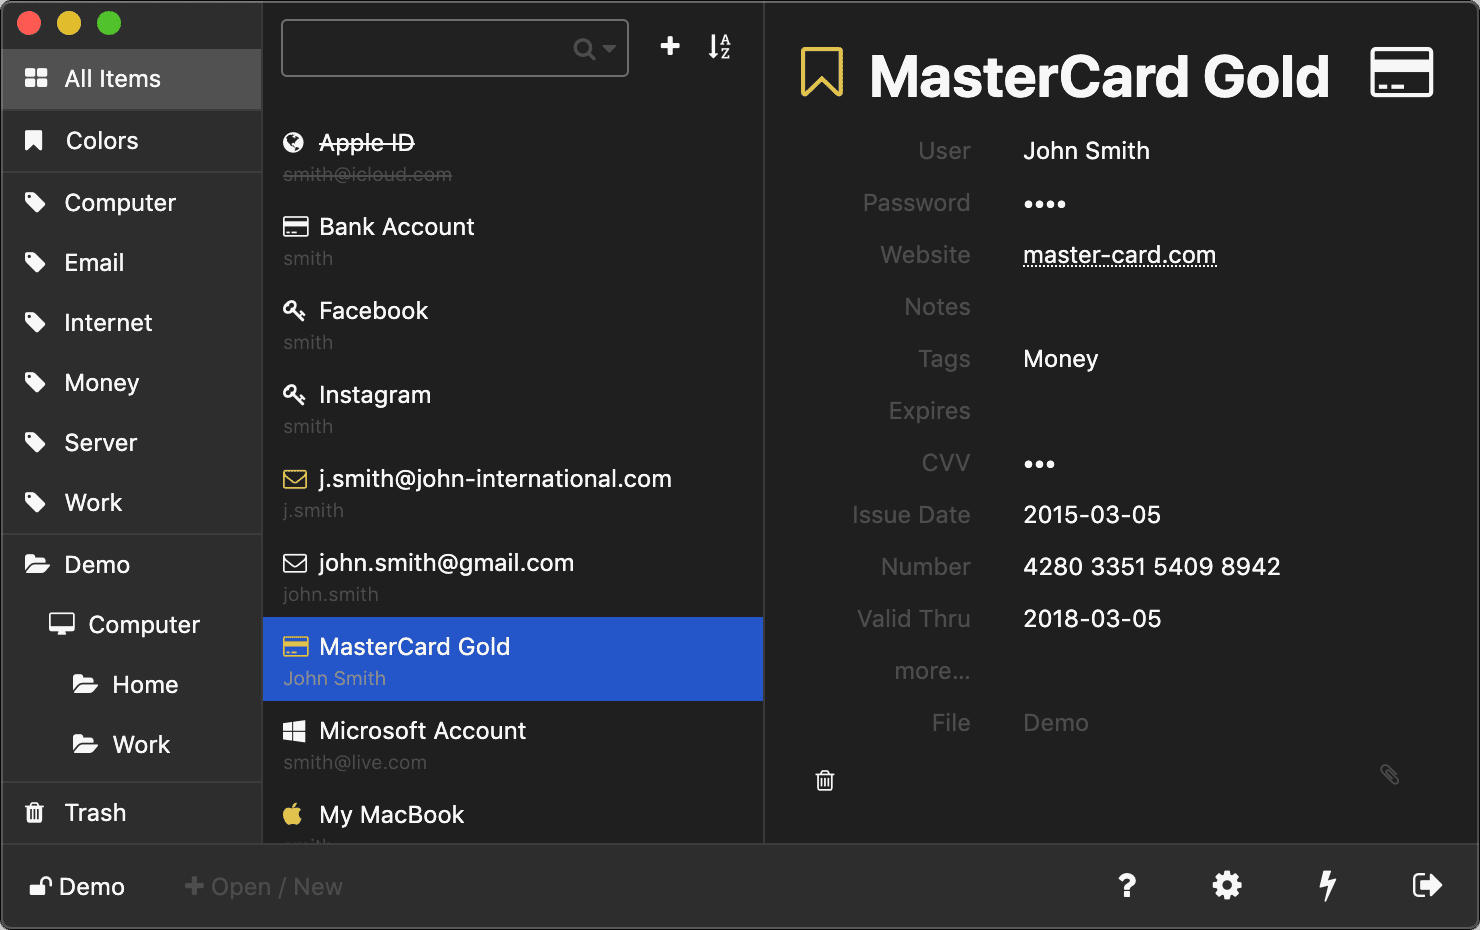The height and width of the screenshot is (930, 1480).
Task: Click the Expires field label
Action: click(929, 411)
